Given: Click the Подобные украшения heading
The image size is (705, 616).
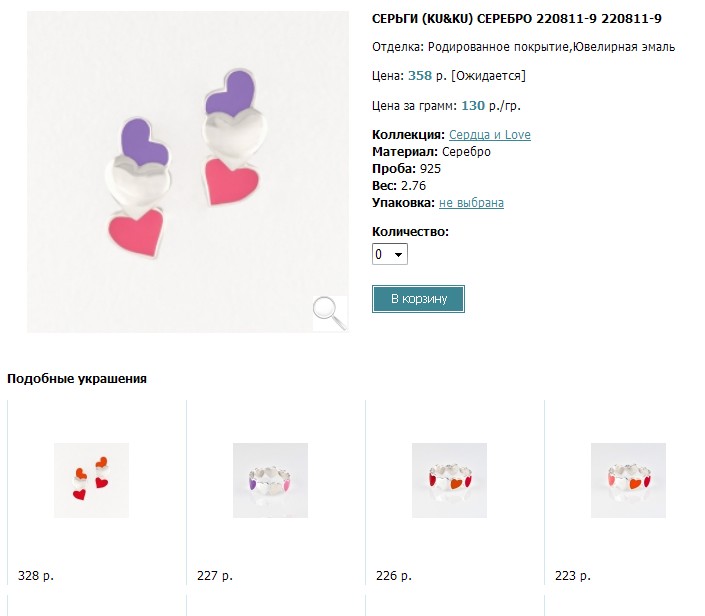Looking at the screenshot, I should coord(77,379).
